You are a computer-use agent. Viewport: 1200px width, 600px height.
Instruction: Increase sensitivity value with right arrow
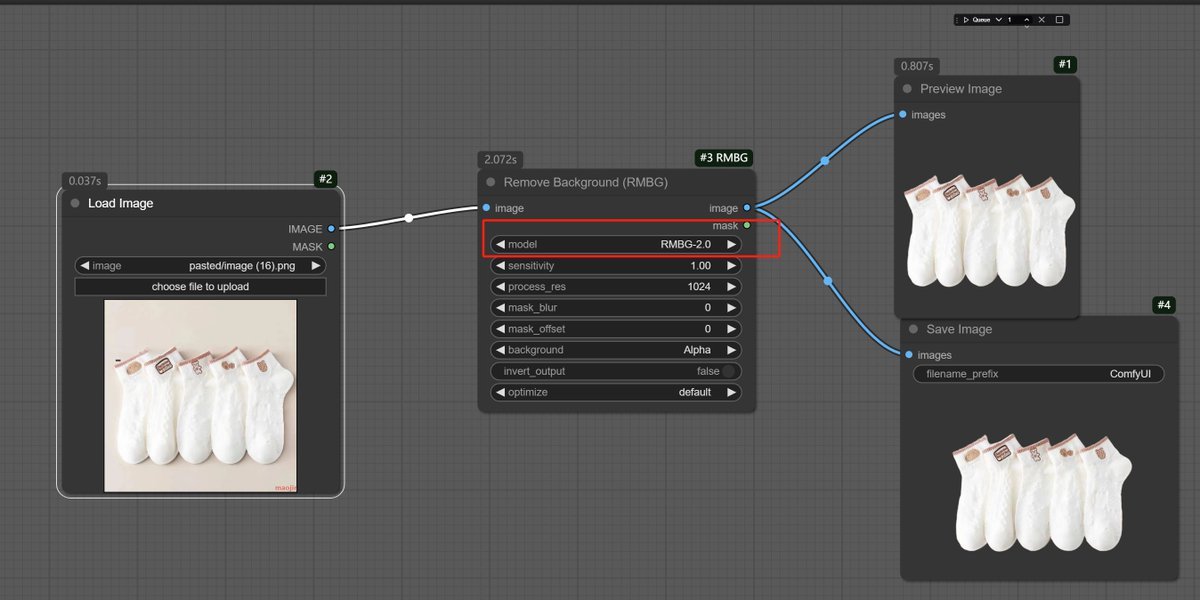point(731,266)
